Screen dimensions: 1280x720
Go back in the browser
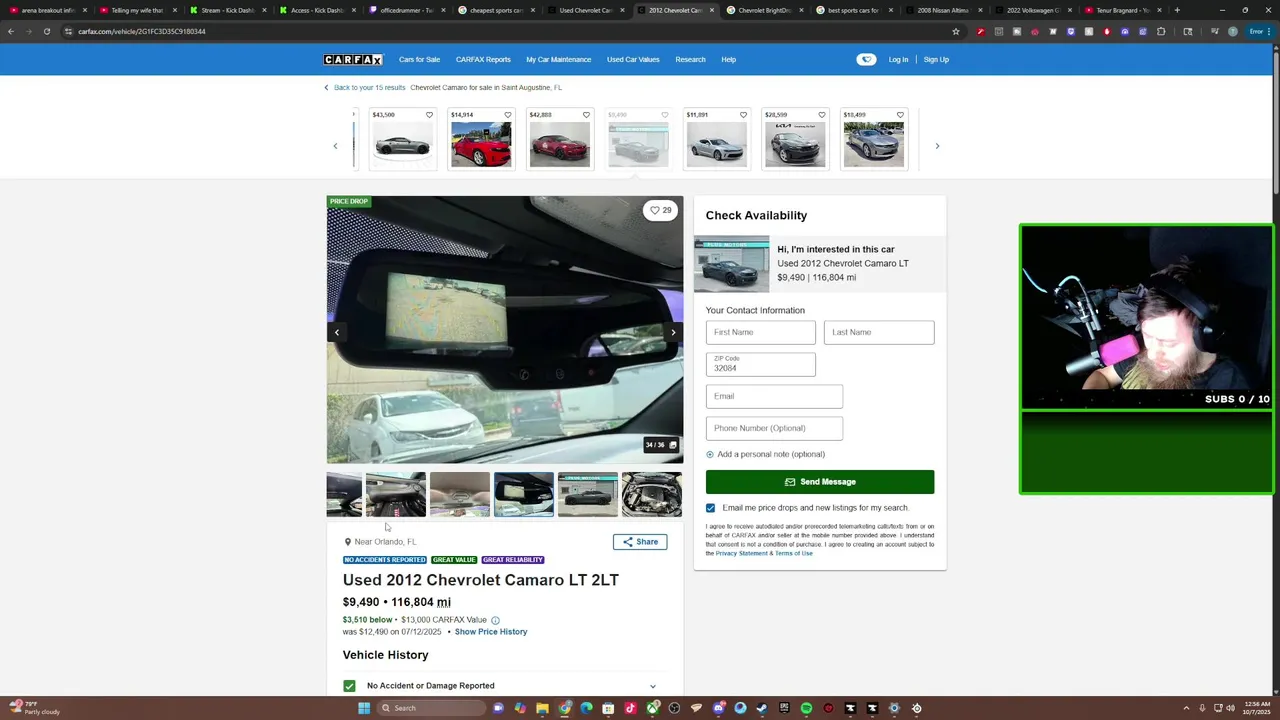[x=11, y=31]
